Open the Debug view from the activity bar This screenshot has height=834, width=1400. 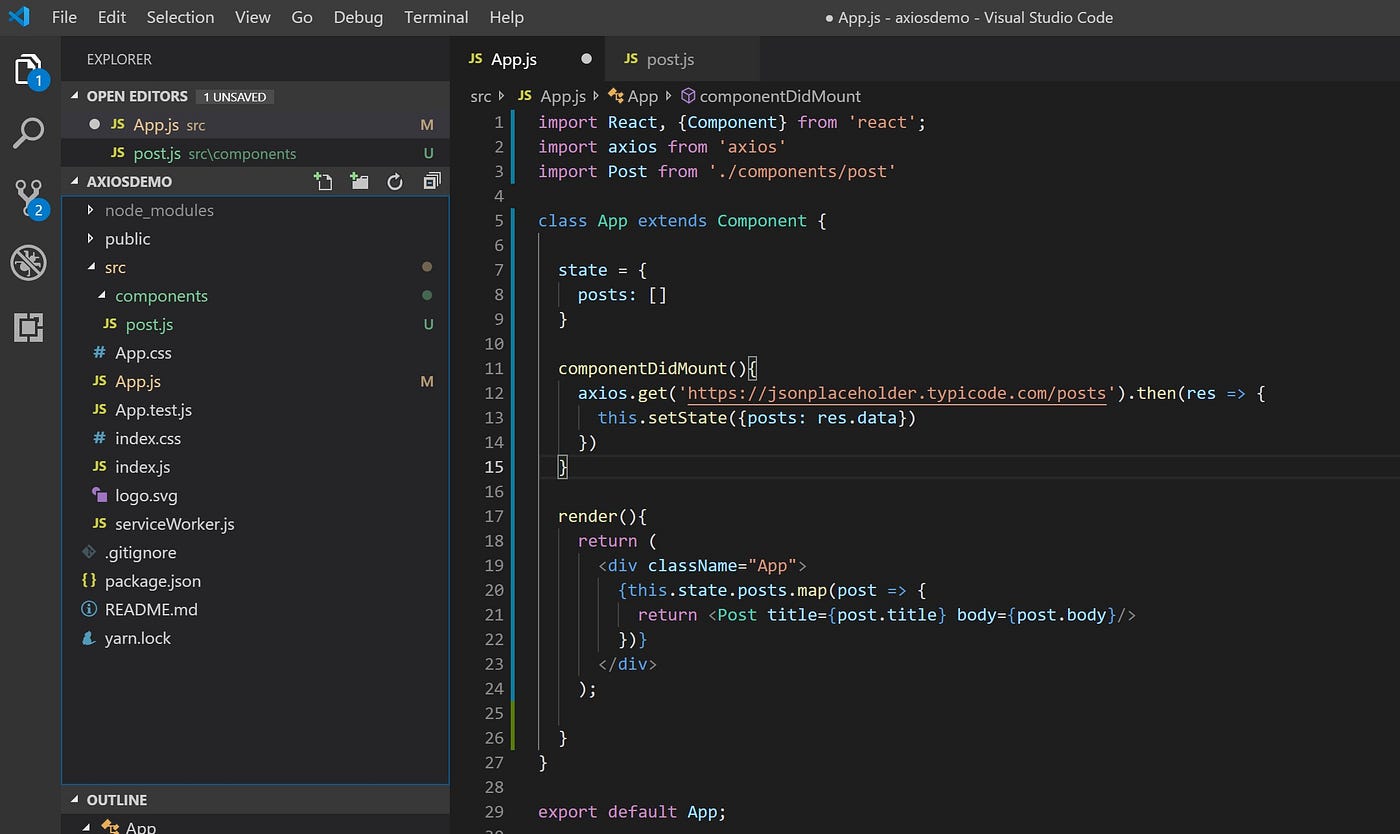[x=30, y=263]
